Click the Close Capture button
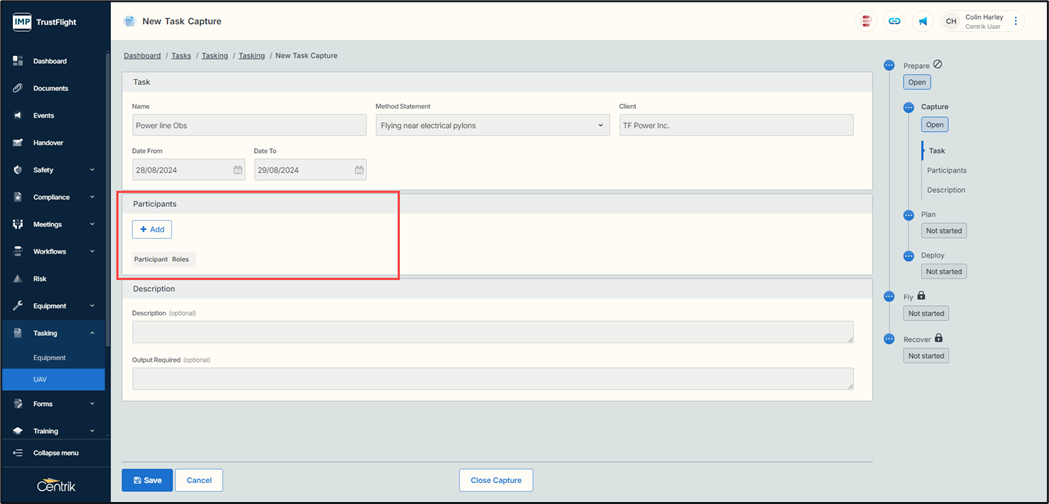The image size is (1049, 504). coord(496,480)
